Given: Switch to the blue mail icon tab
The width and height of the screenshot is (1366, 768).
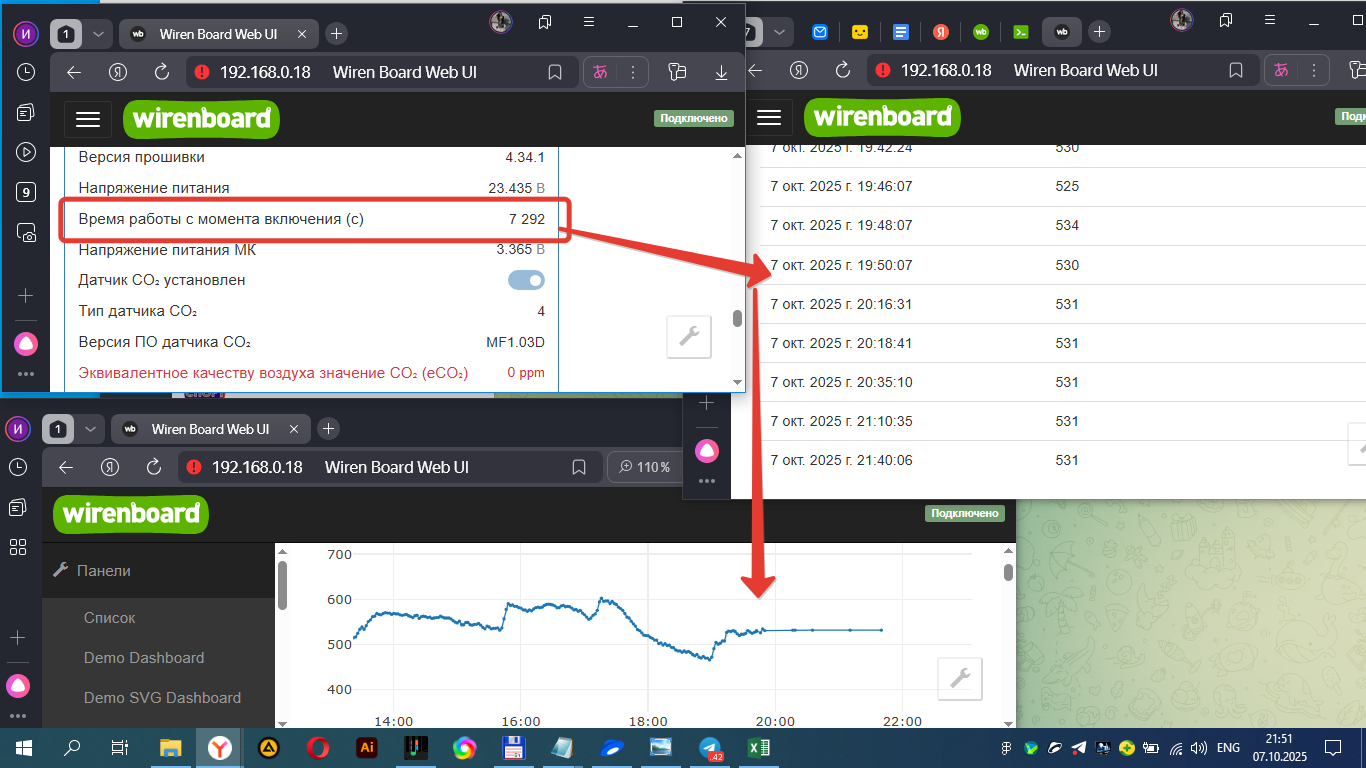Looking at the screenshot, I should click(x=820, y=32).
